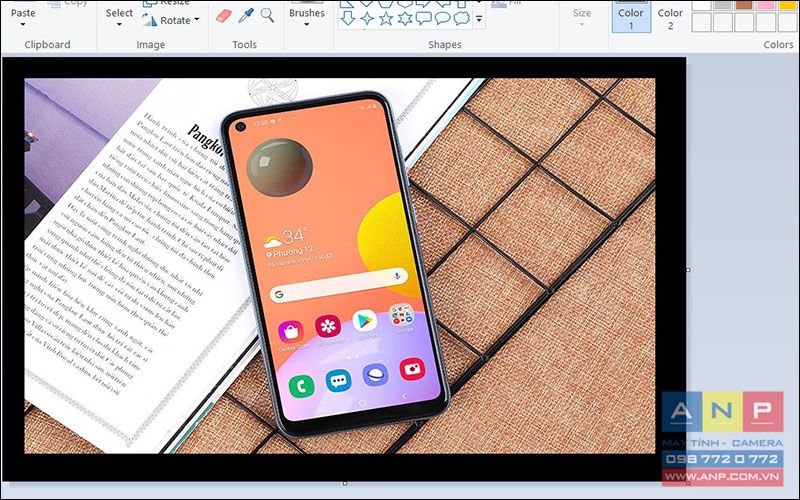This screenshot has width=800, height=500.
Task: Pick the brown color swatch
Action: point(744,5)
